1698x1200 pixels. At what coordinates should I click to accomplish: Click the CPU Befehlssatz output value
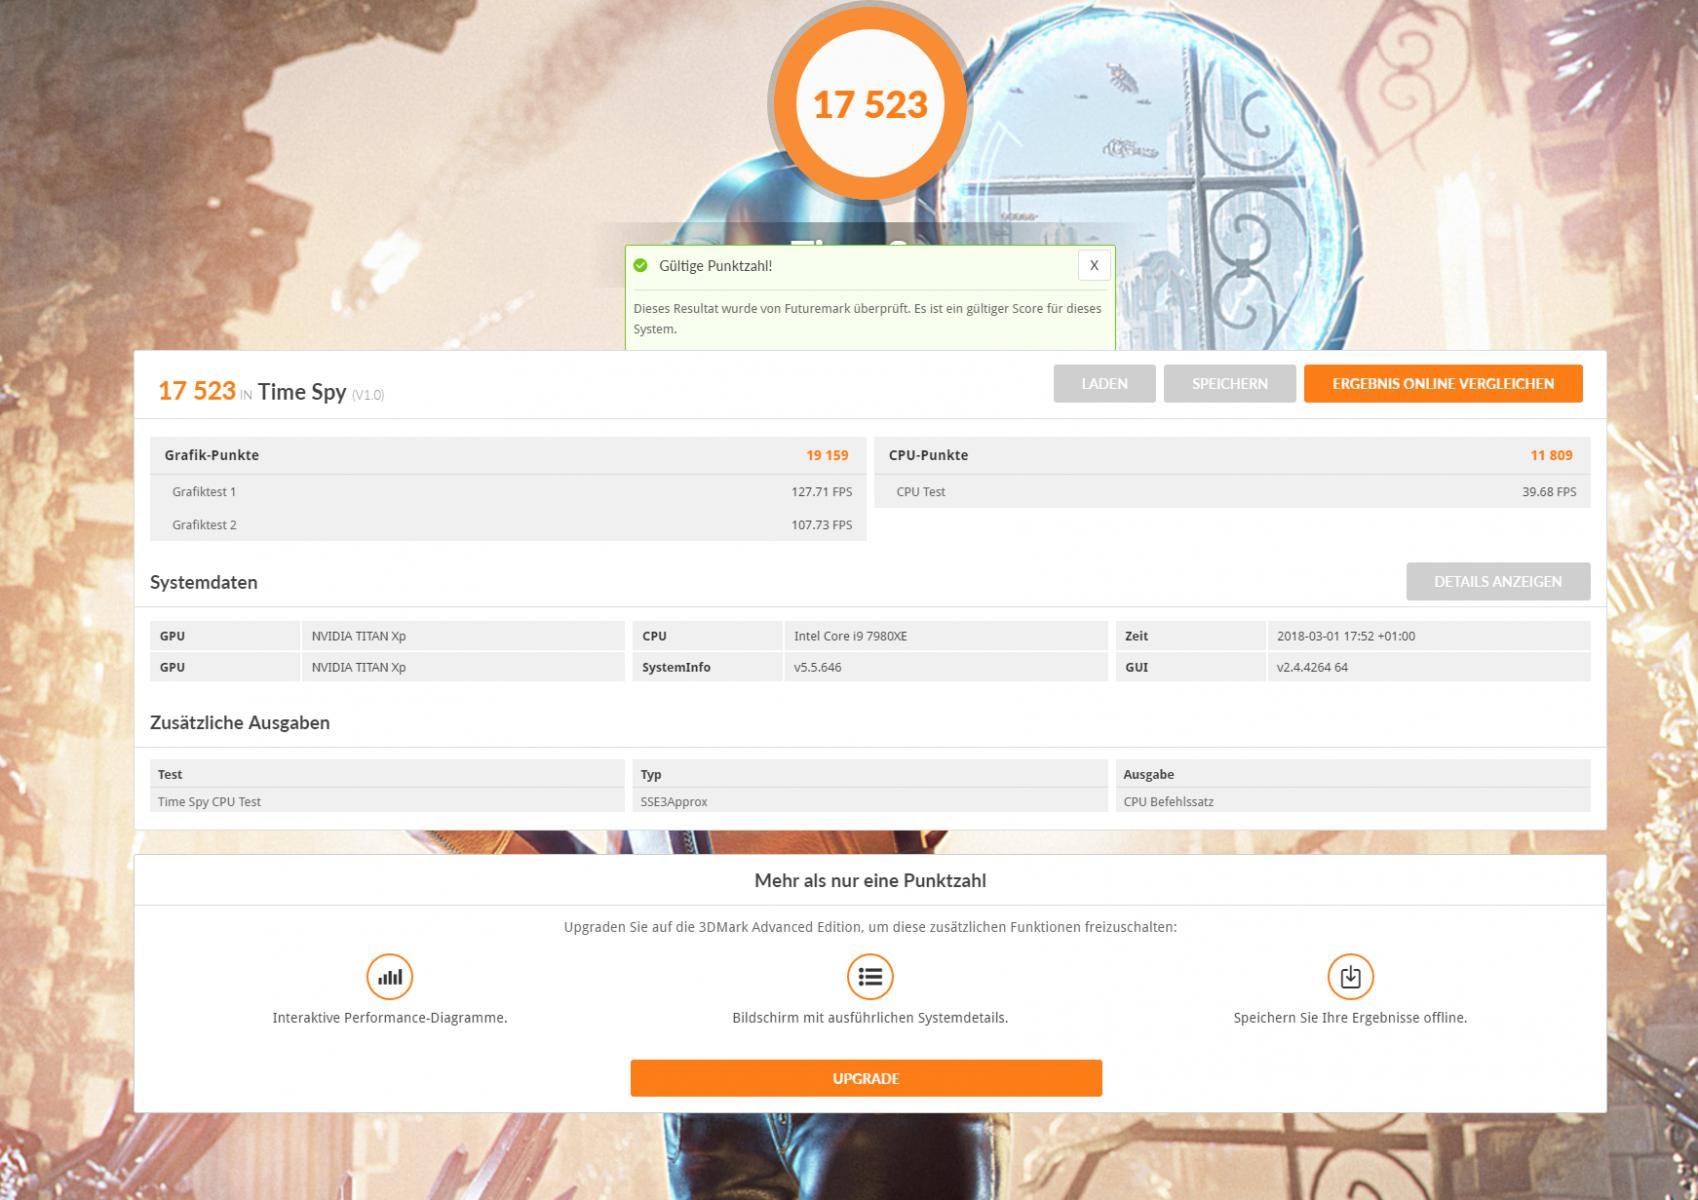click(1168, 801)
